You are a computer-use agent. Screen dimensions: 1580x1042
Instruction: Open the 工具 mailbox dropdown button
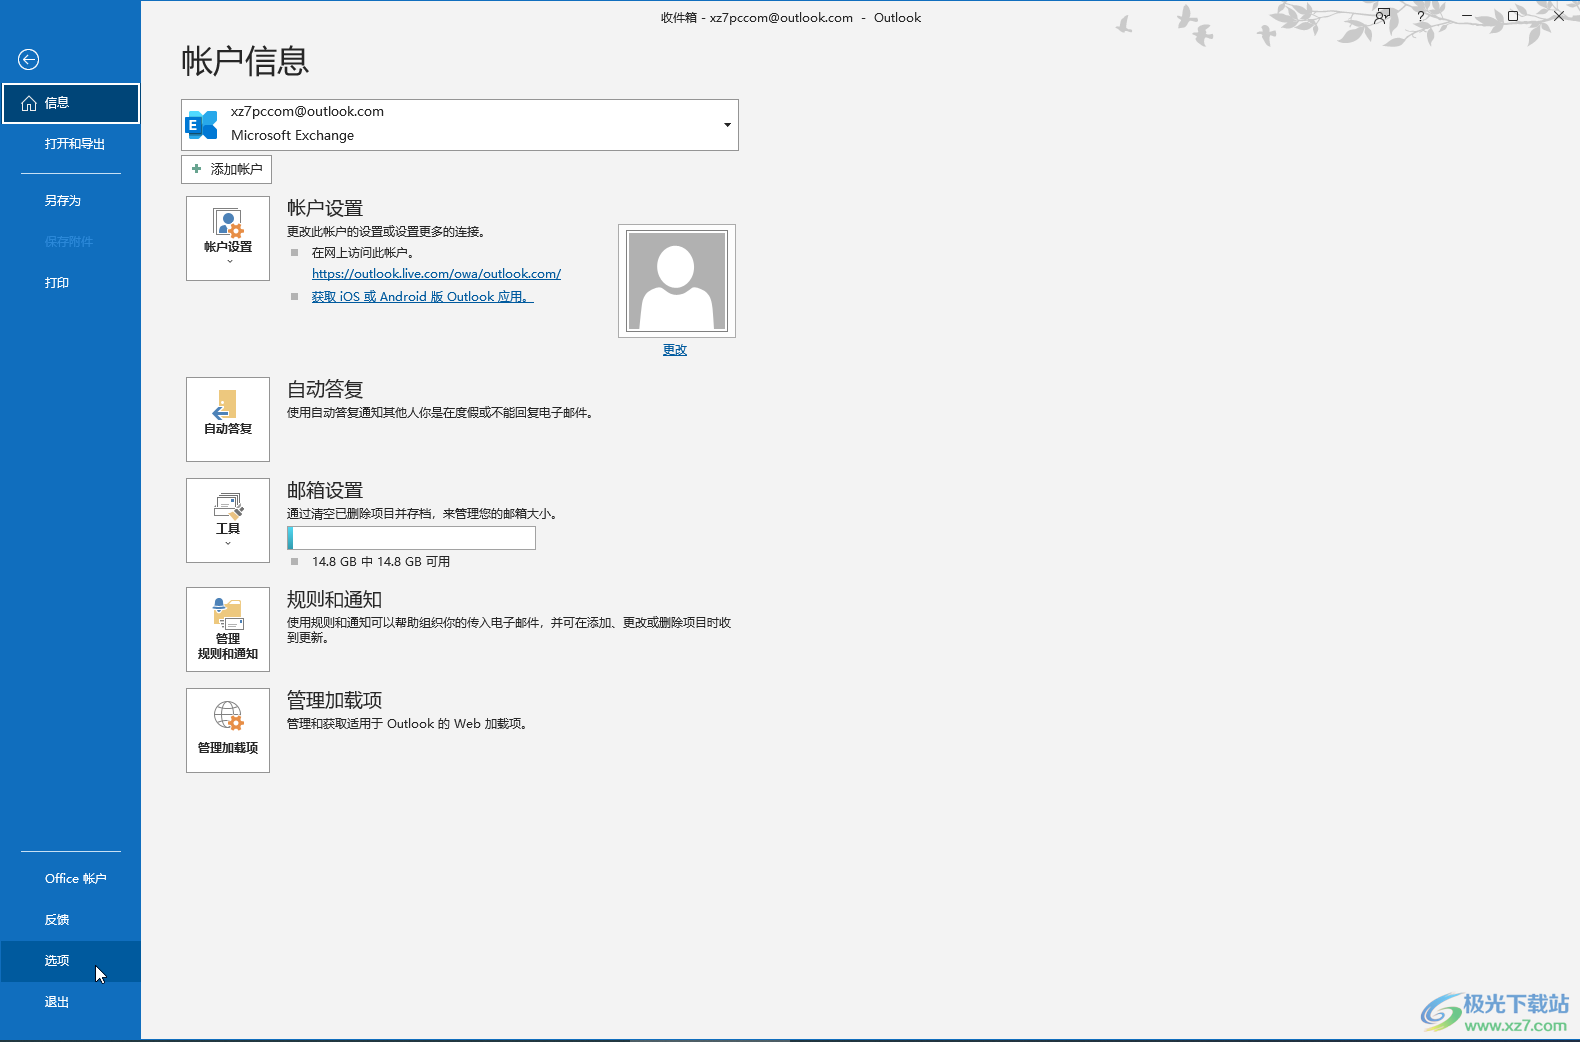coord(228,521)
